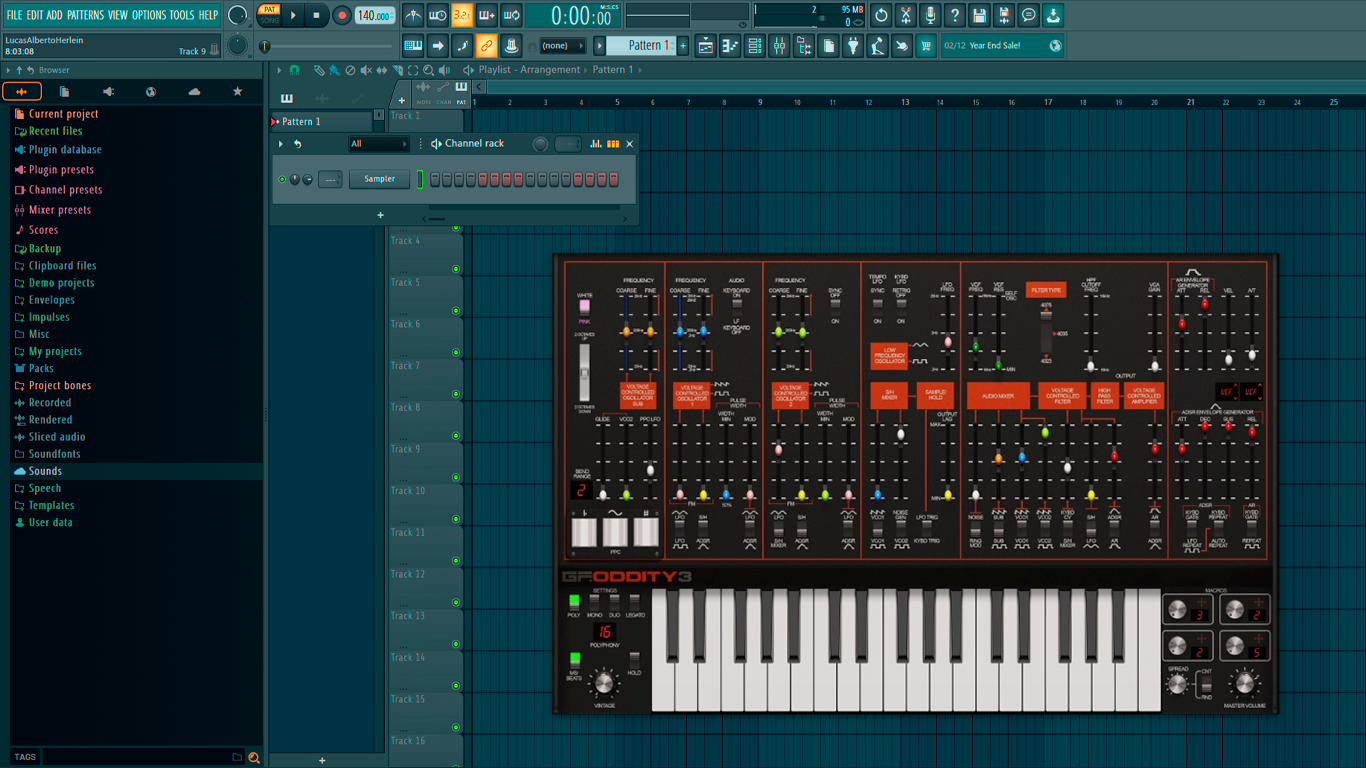This screenshot has width=1366, height=768.
Task: Expand the My projects folder
Action: click(x=55, y=351)
